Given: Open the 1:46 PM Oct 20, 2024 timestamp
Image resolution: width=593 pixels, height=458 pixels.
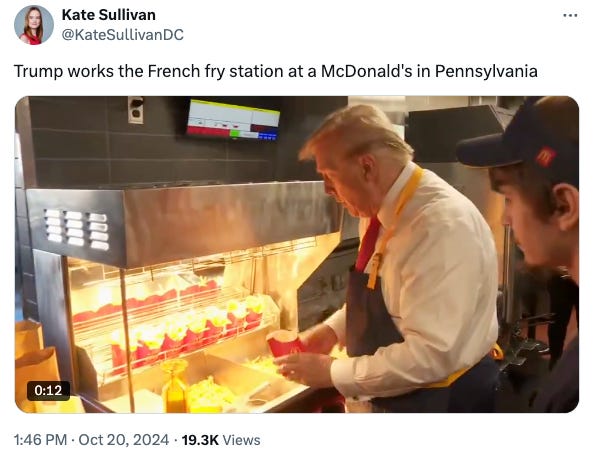Looking at the screenshot, I should click(x=91, y=440).
